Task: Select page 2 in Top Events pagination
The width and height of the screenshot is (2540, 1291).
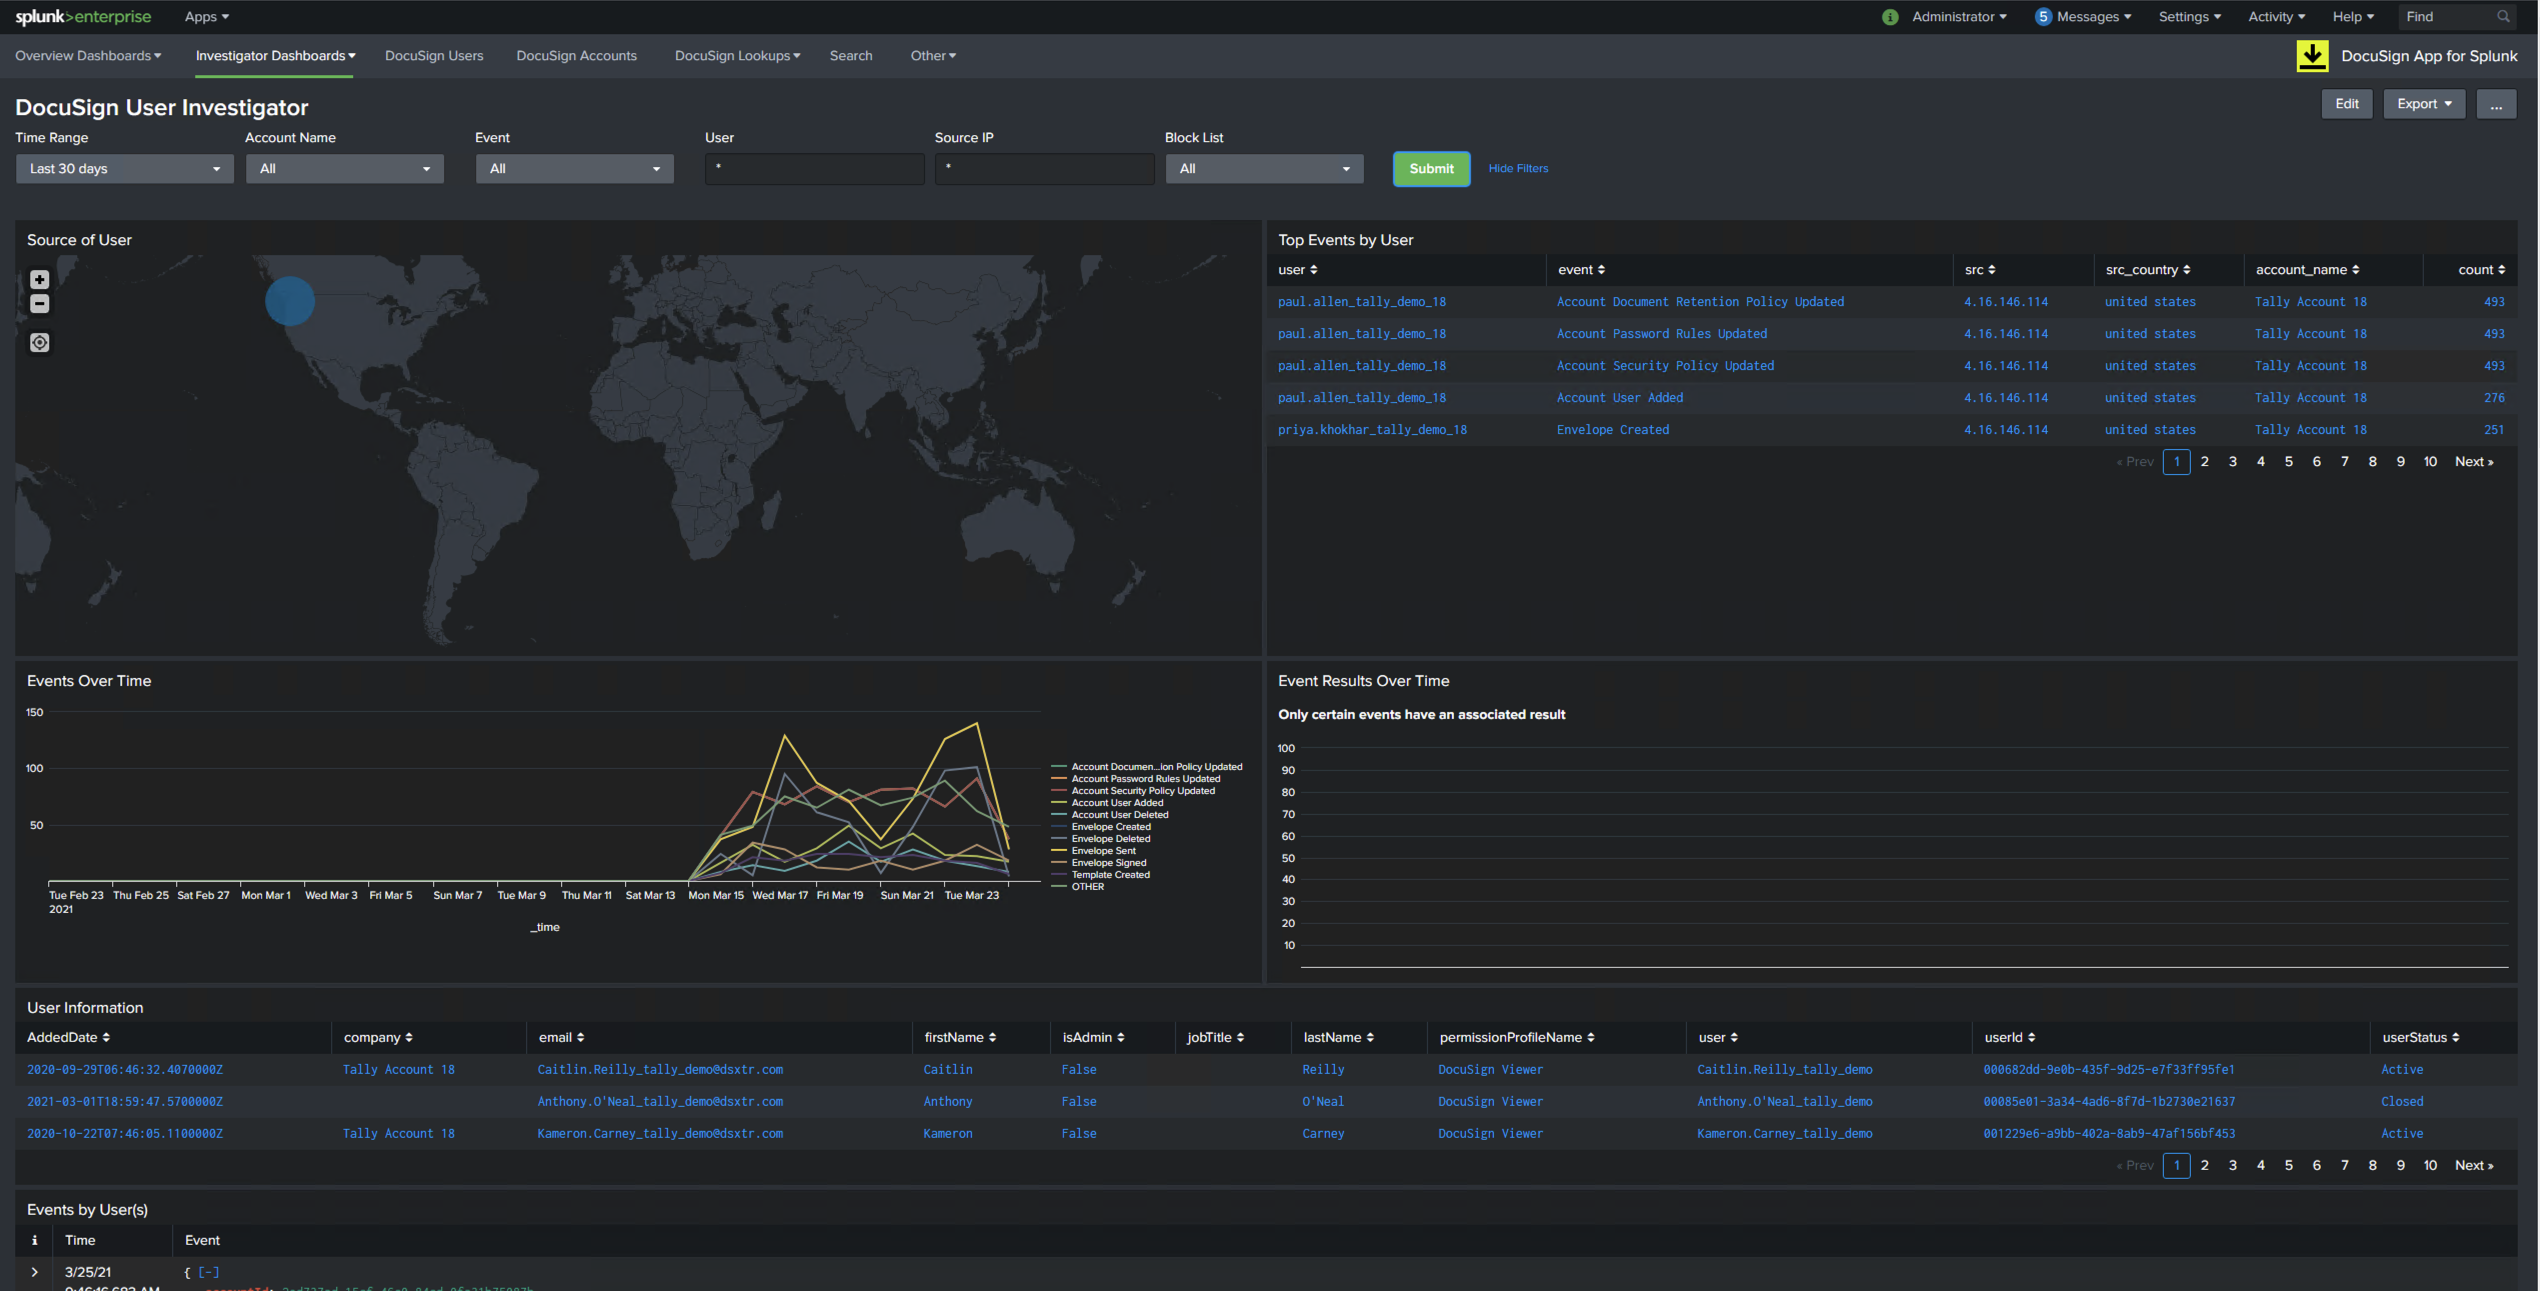Action: [2205, 461]
